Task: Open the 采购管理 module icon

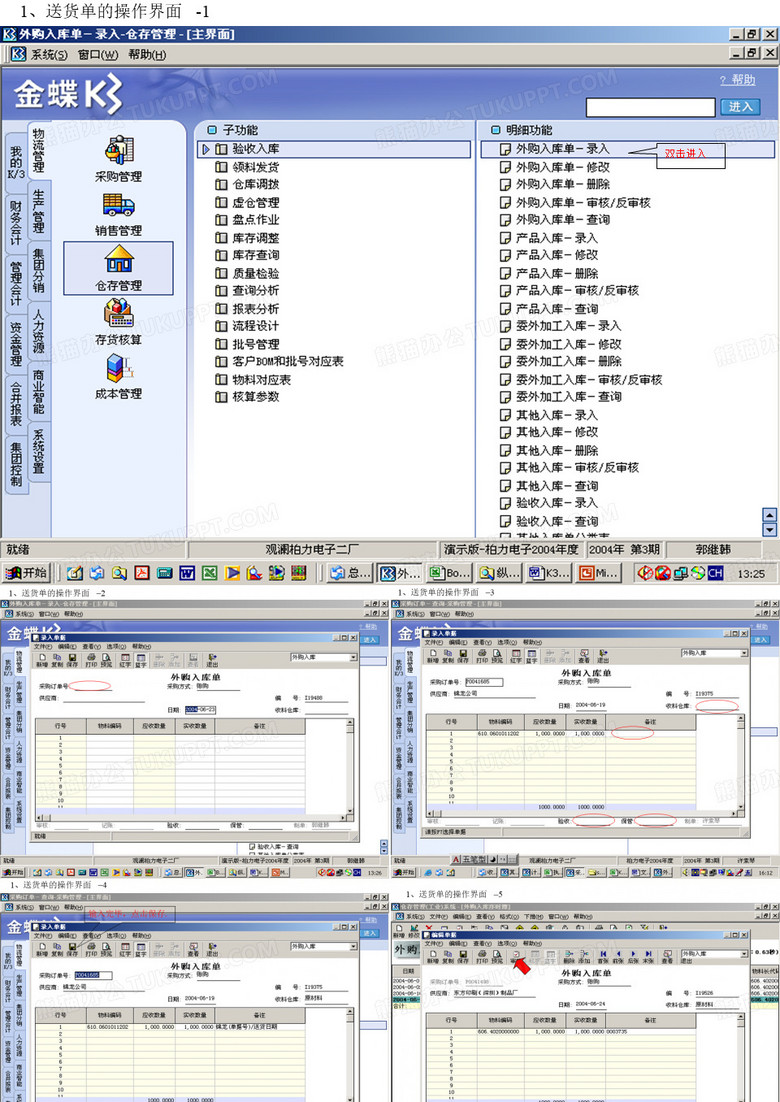Action: pos(119,150)
